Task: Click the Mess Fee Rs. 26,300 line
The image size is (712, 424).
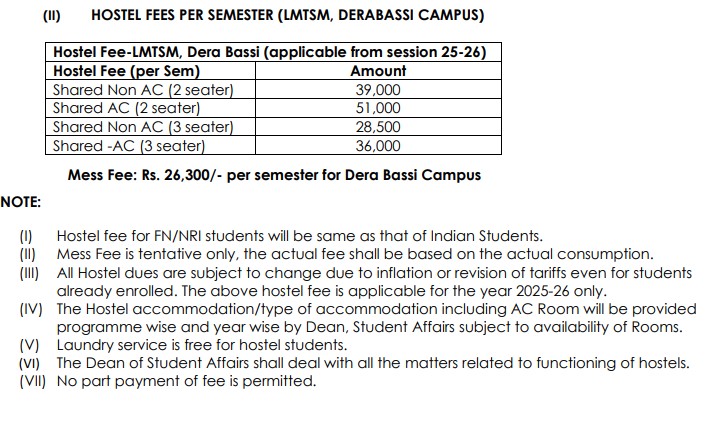Action: click(274, 175)
